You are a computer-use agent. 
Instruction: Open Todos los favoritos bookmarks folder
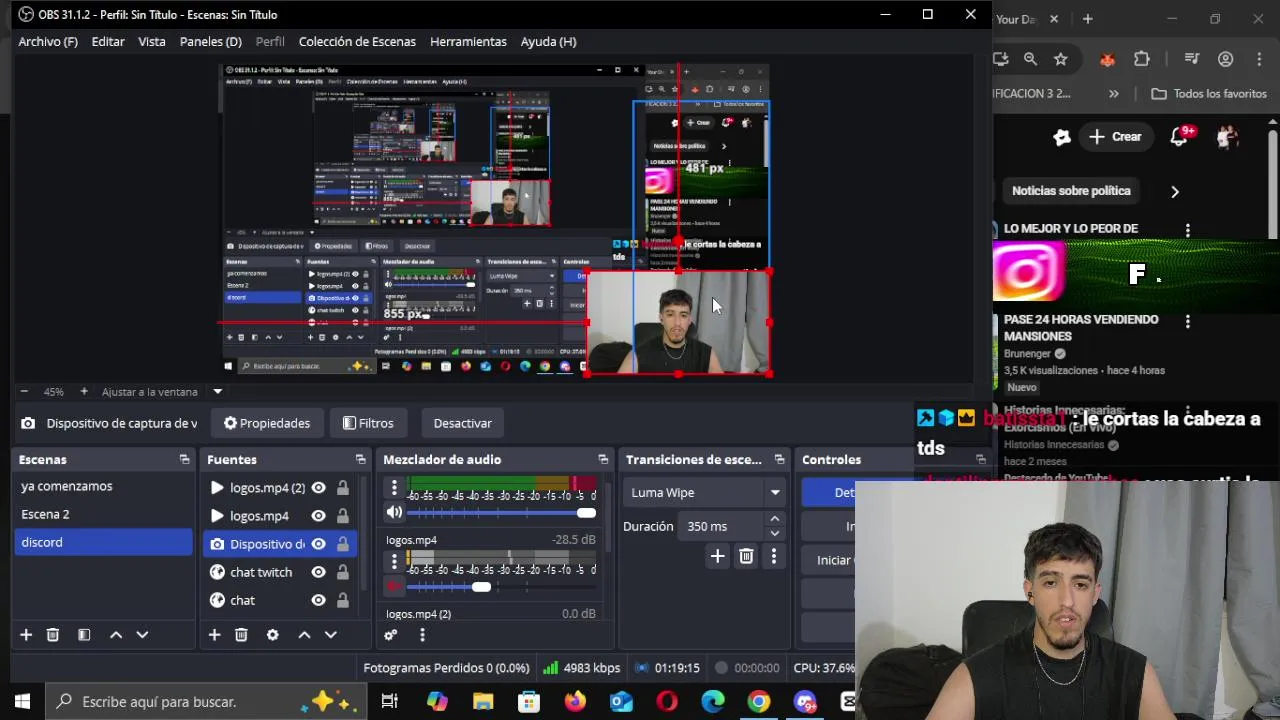click(x=1209, y=94)
